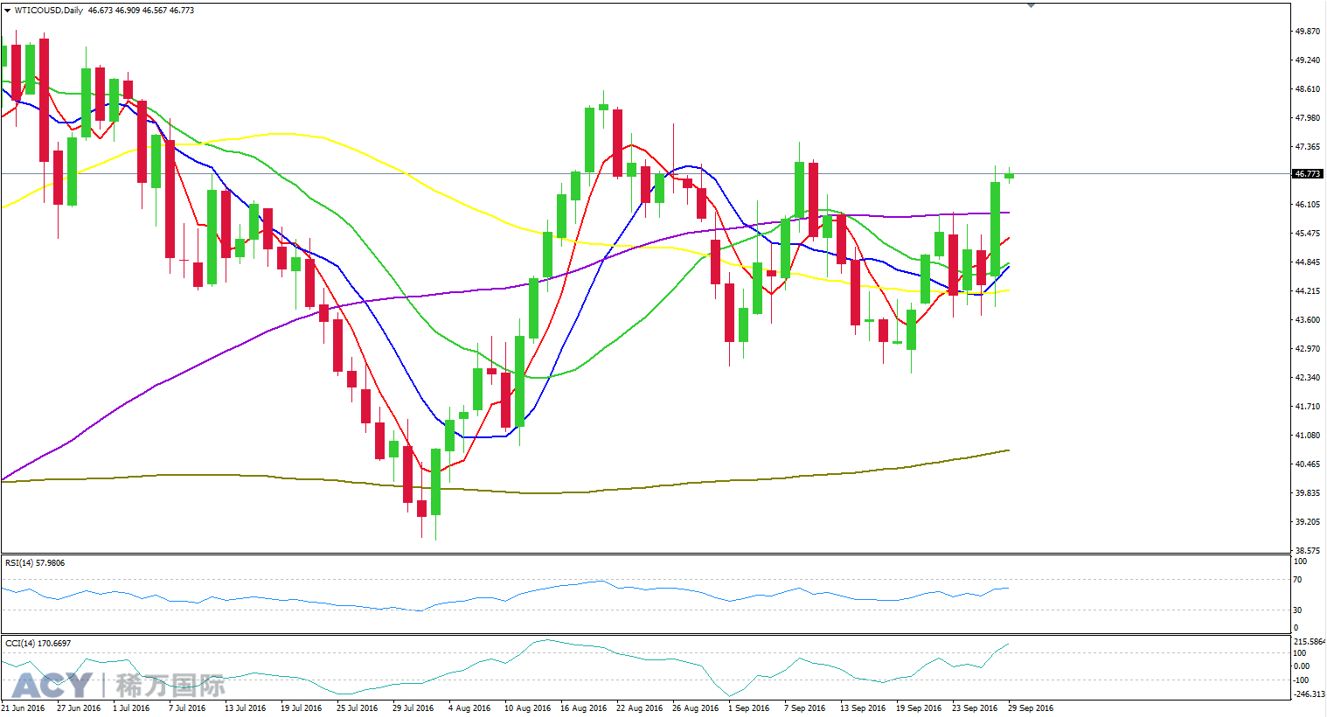Click the 38.575 price axis label
1327x717 pixels.
coord(1306,551)
